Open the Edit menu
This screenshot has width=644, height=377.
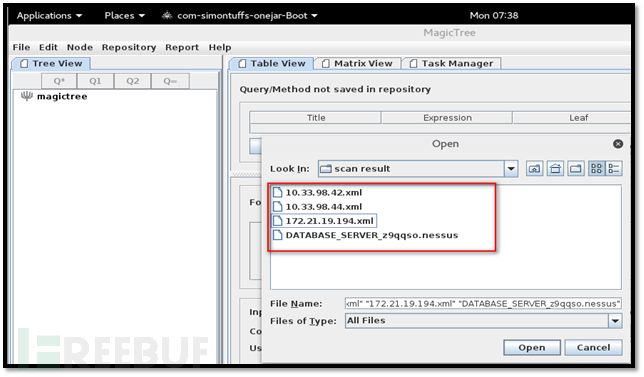pos(48,47)
